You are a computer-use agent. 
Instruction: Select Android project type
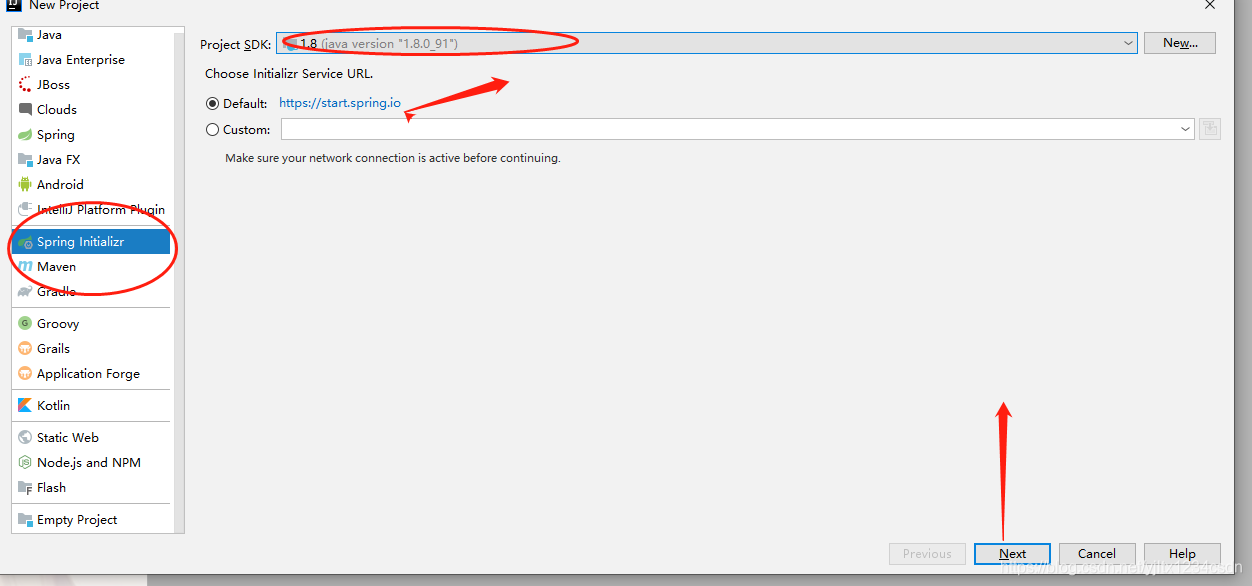point(91,185)
